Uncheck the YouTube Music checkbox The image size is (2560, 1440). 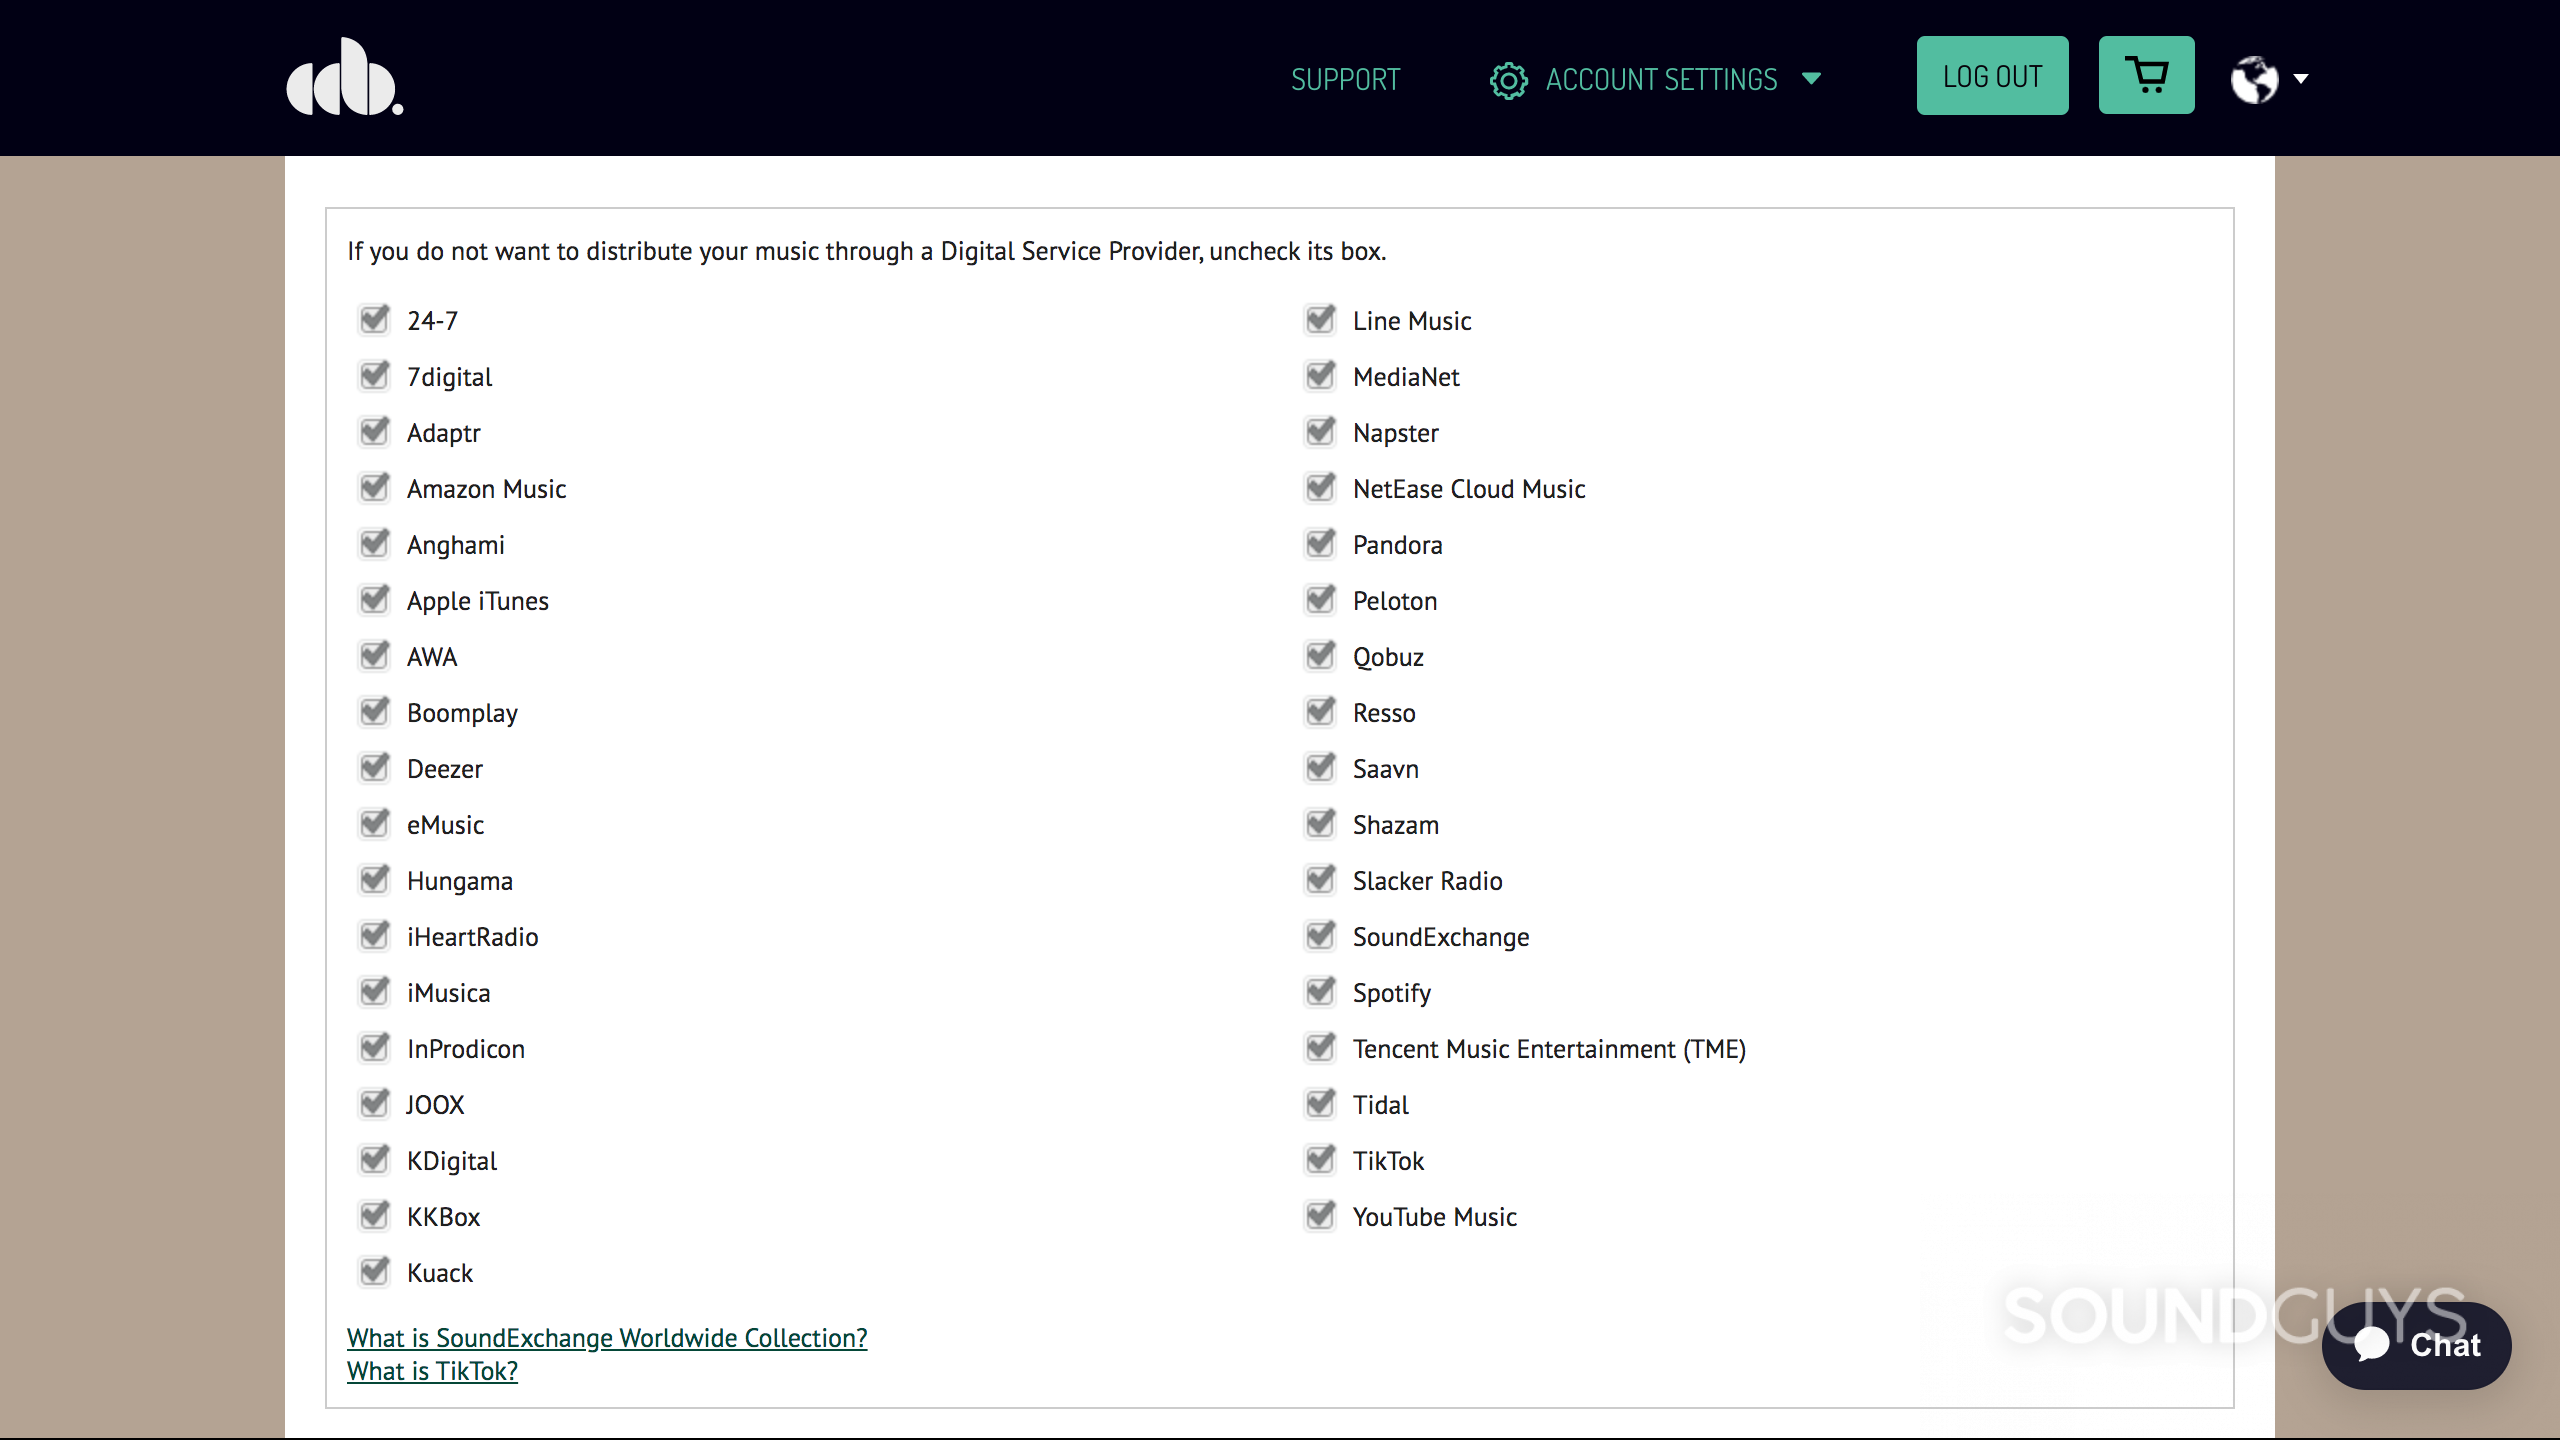click(x=1320, y=1215)
